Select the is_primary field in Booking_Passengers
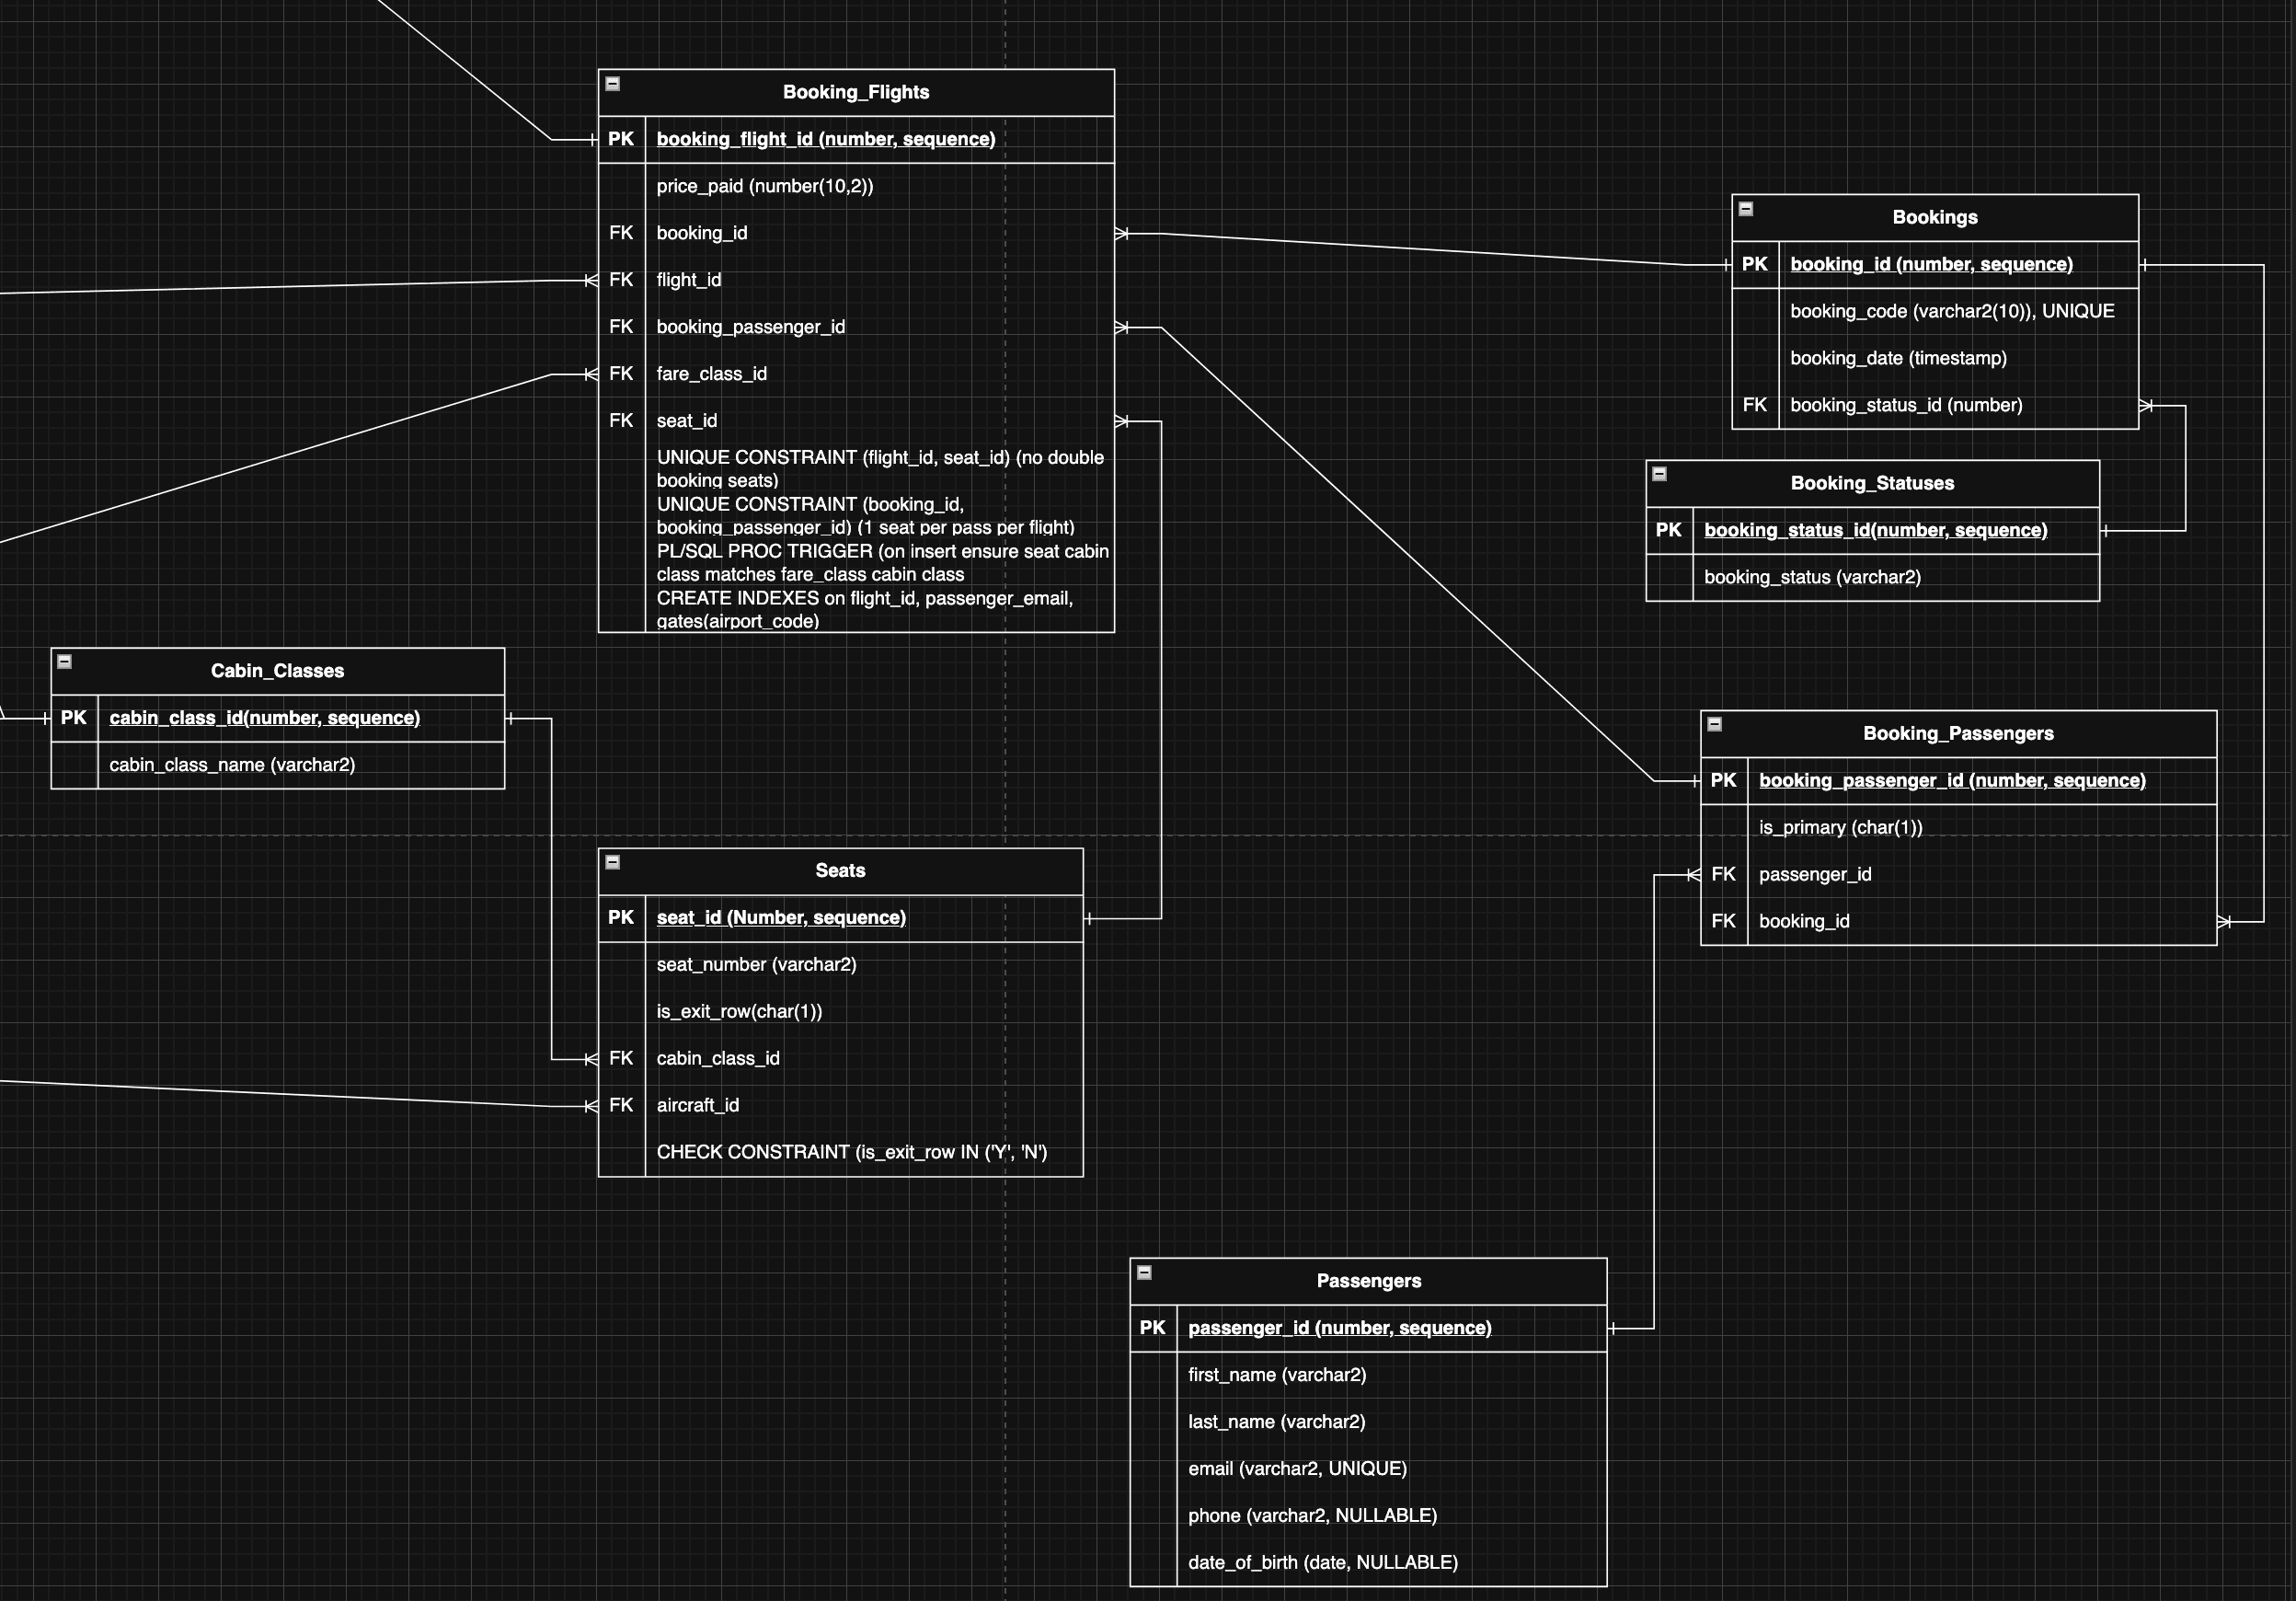 pyautogui.click(x=1841, y=827)
